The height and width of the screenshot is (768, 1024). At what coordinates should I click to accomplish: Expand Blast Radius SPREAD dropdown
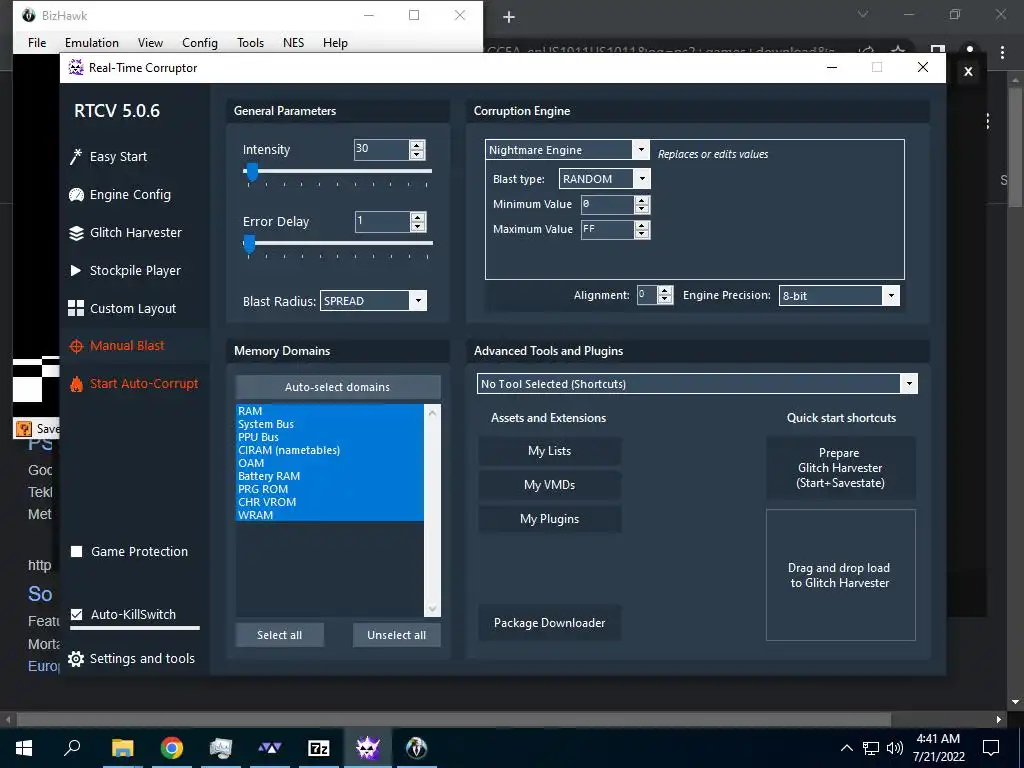[418, 300]
